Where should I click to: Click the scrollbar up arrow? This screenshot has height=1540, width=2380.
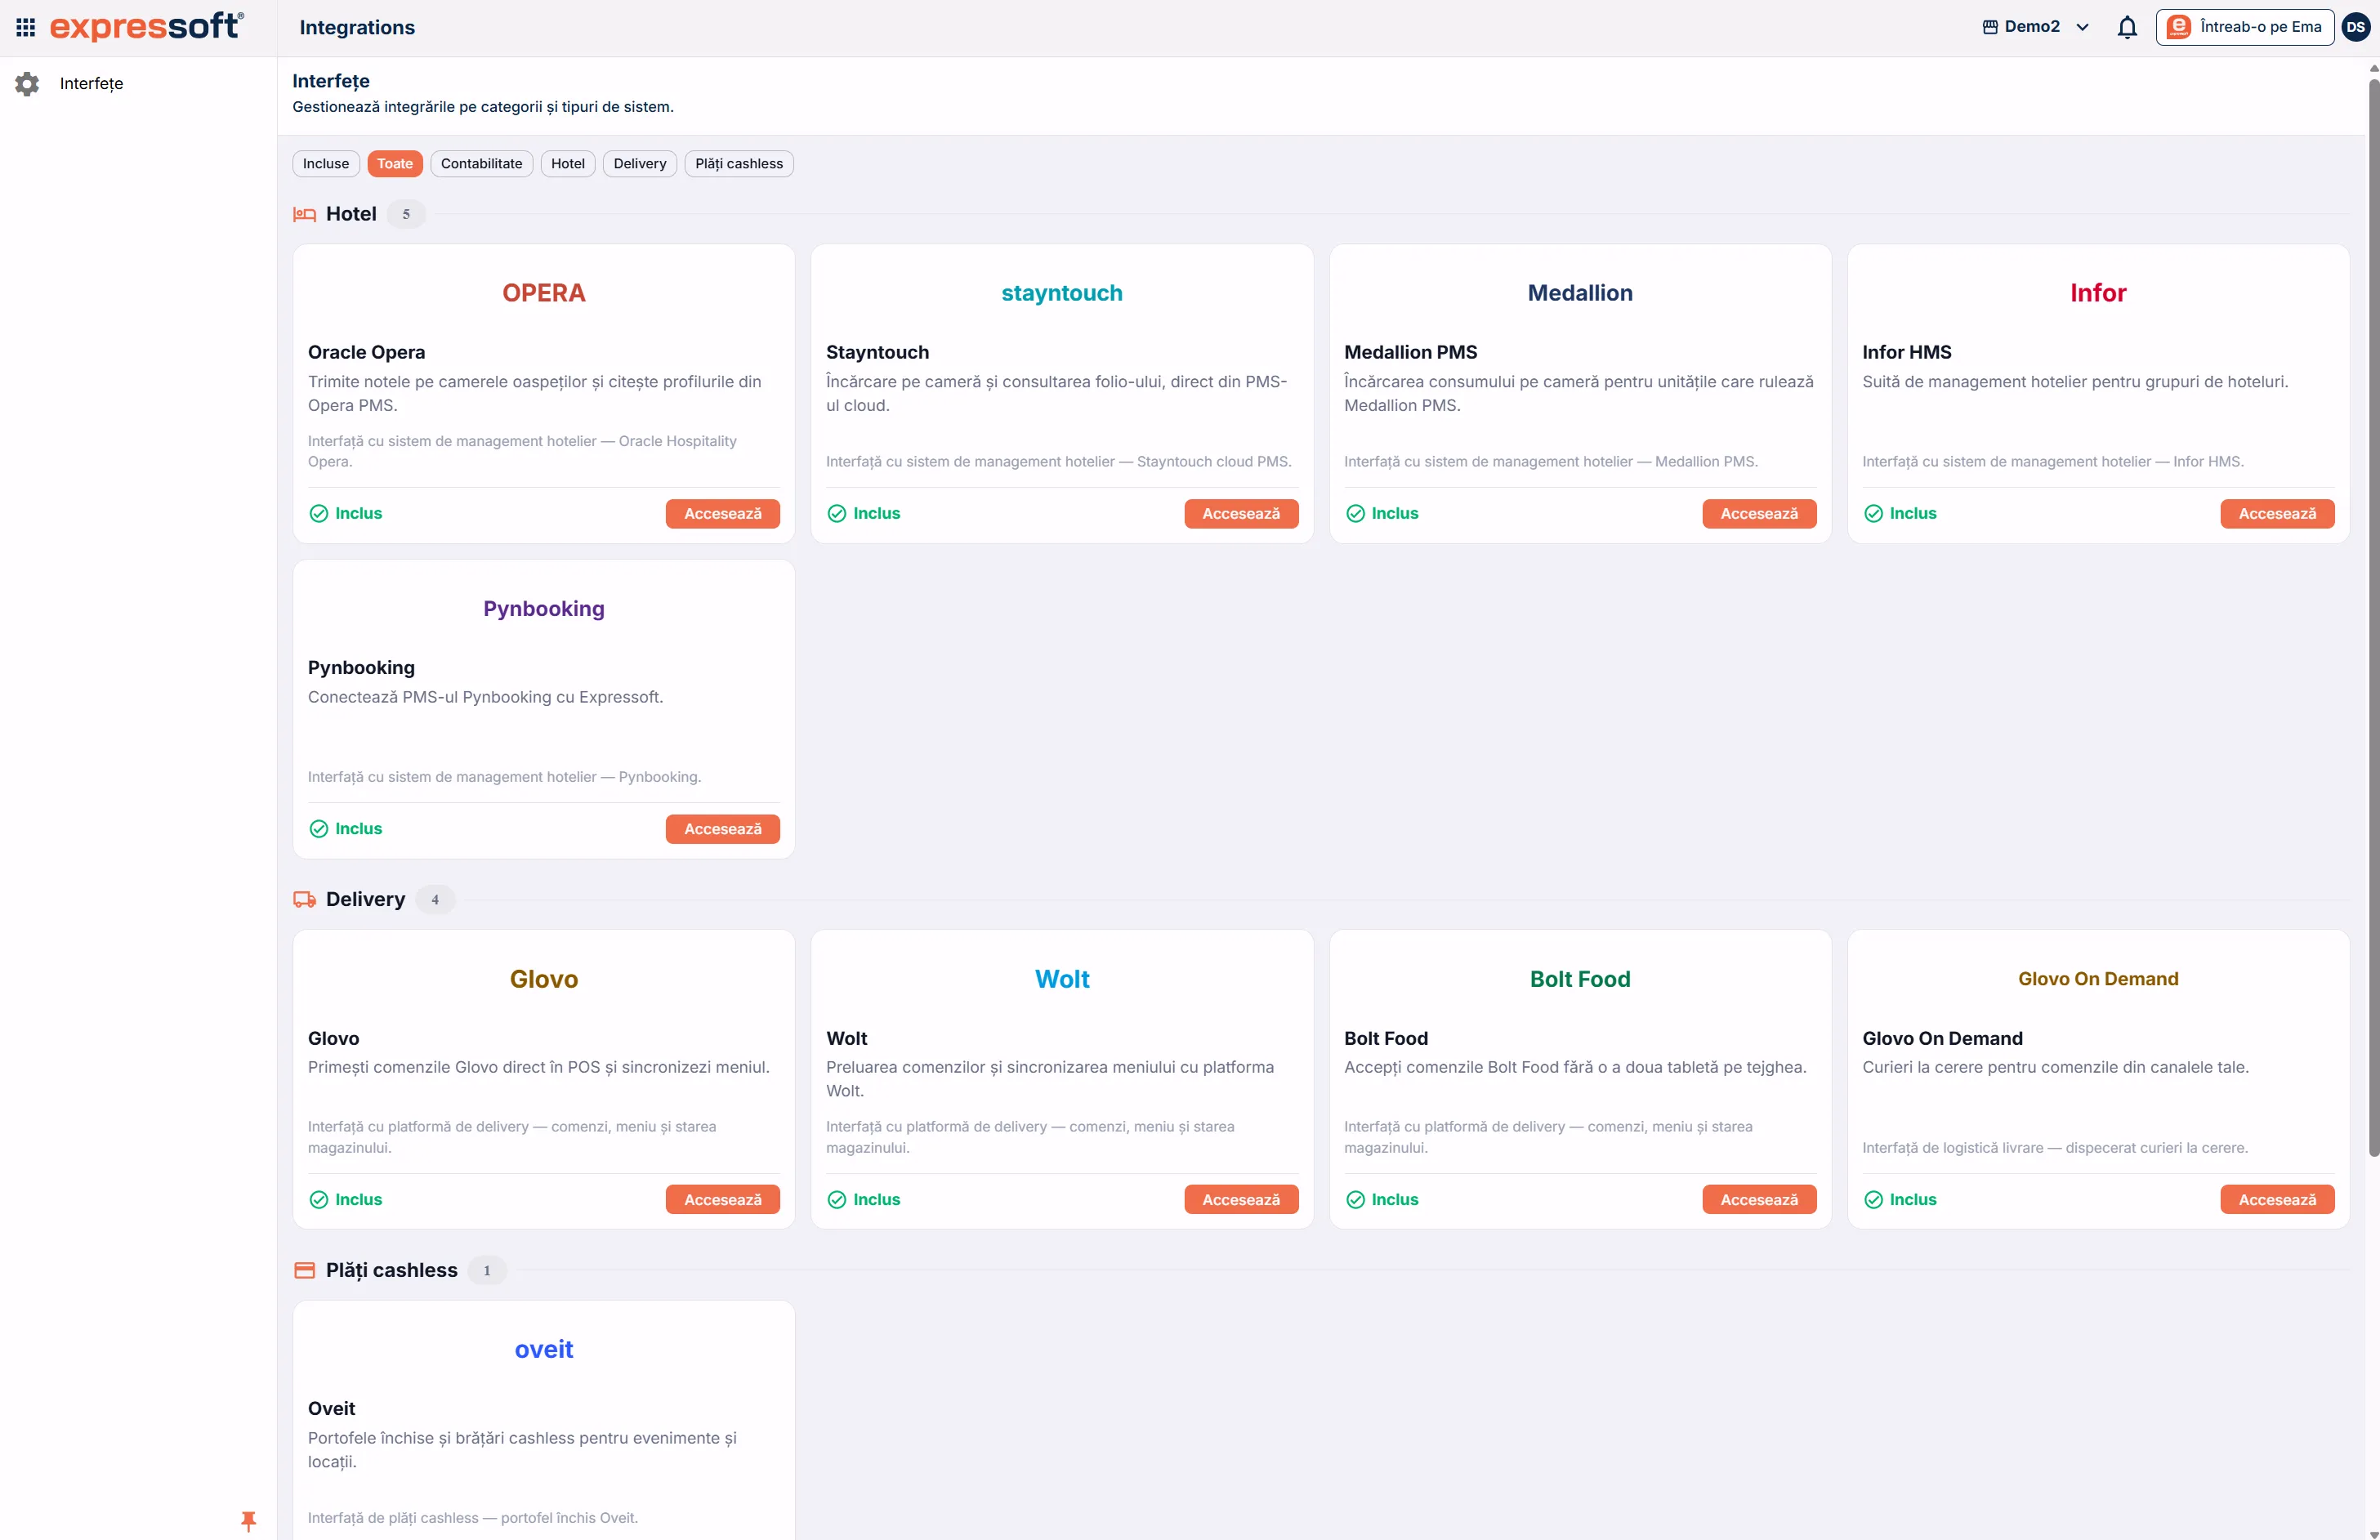(2373, 69)
